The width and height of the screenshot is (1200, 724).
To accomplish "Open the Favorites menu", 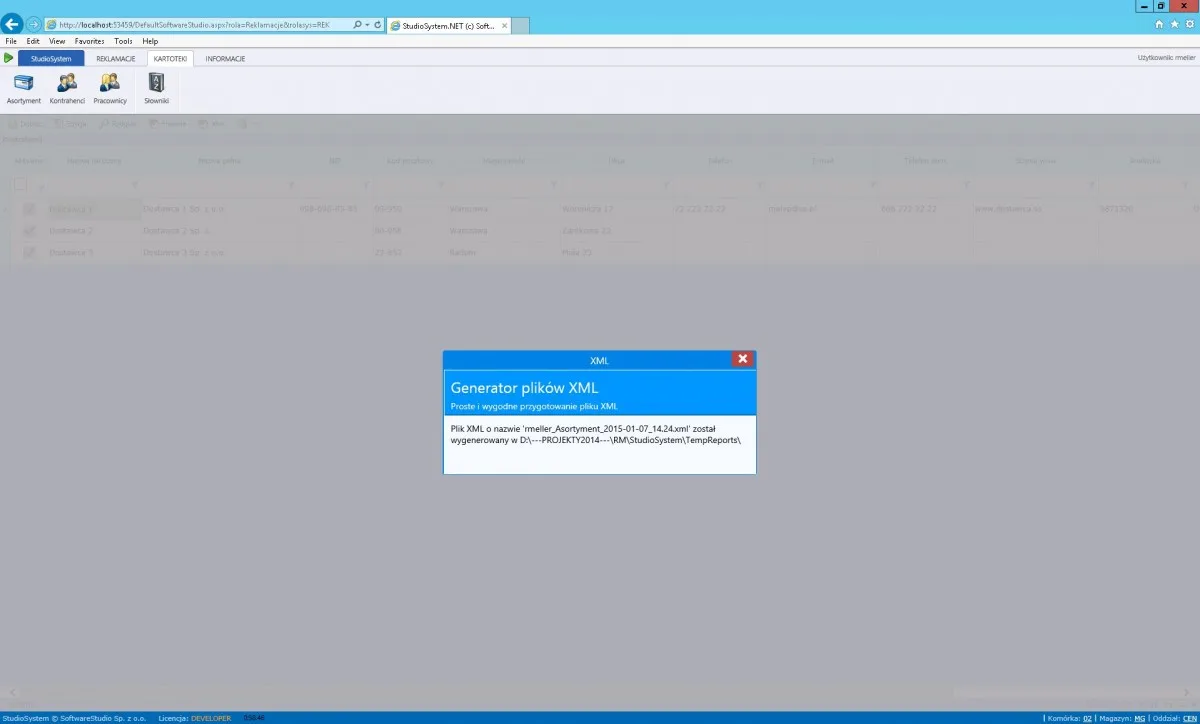I will tap(90, 41).
